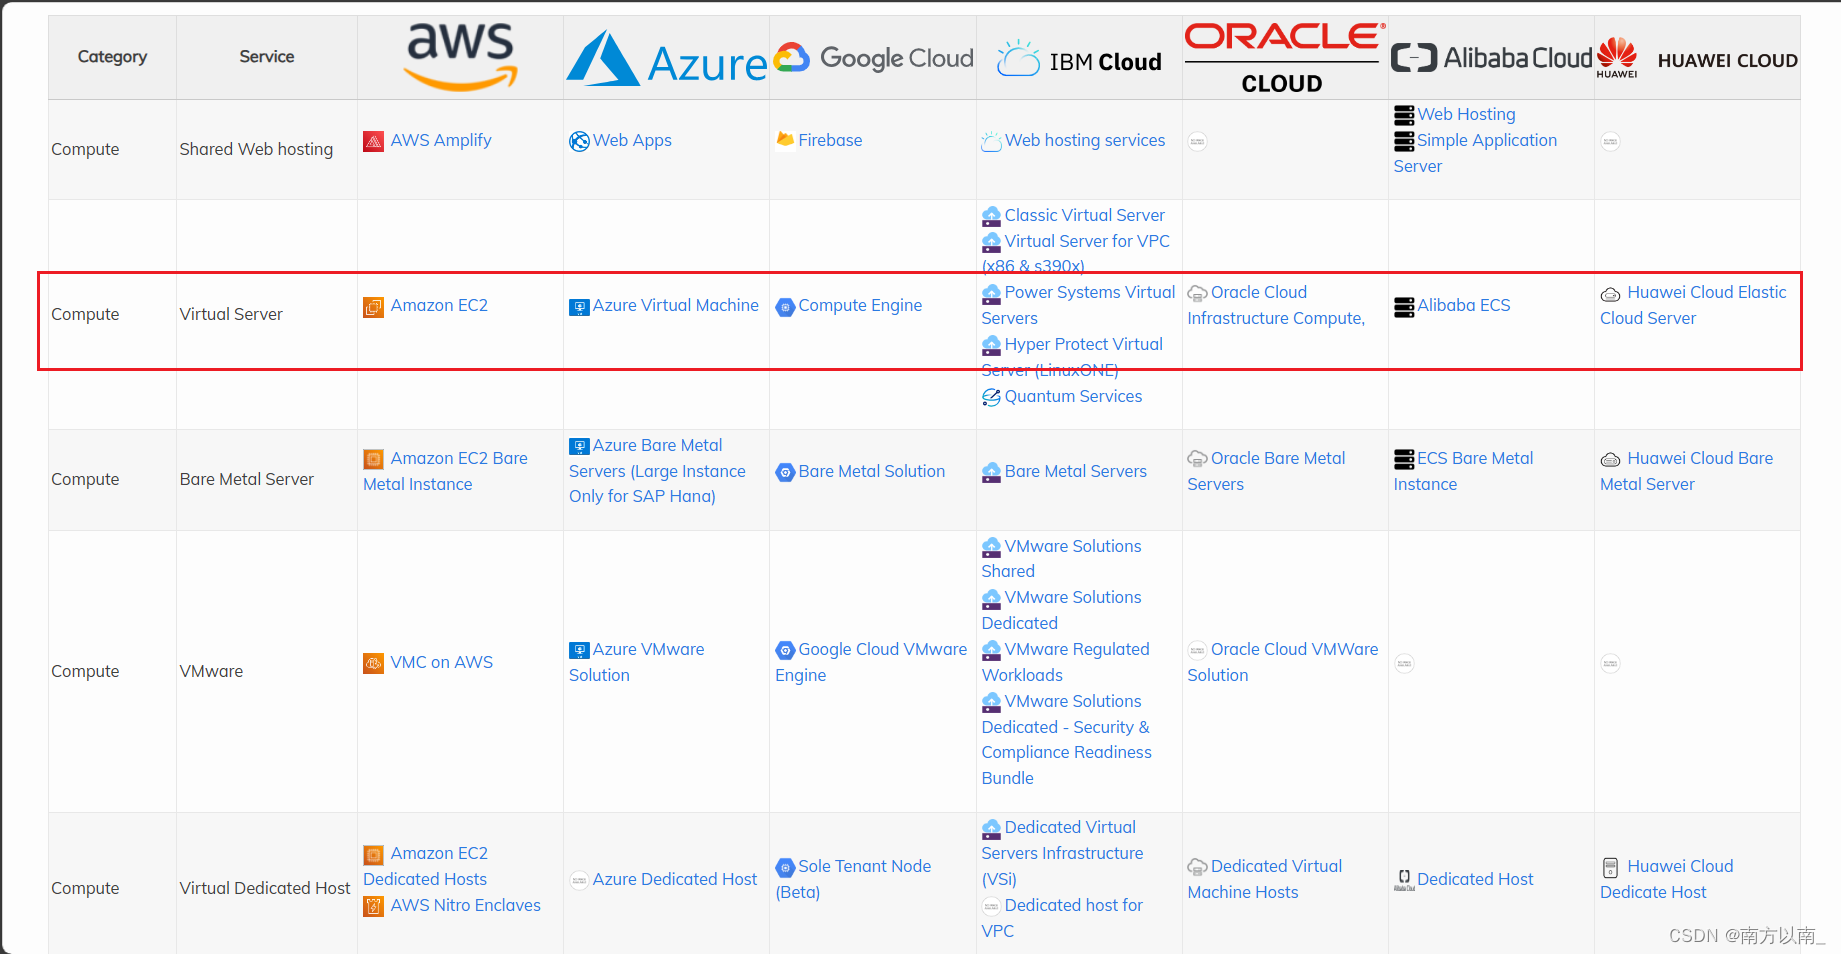Open the Alibaba ECS link
1841x954 pixels.
[1464, 305]
